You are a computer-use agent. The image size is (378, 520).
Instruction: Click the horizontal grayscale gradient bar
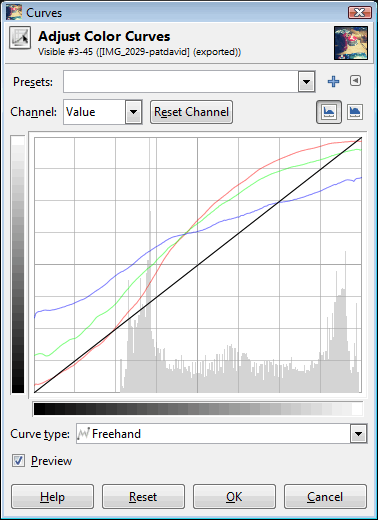coord(198,409)
